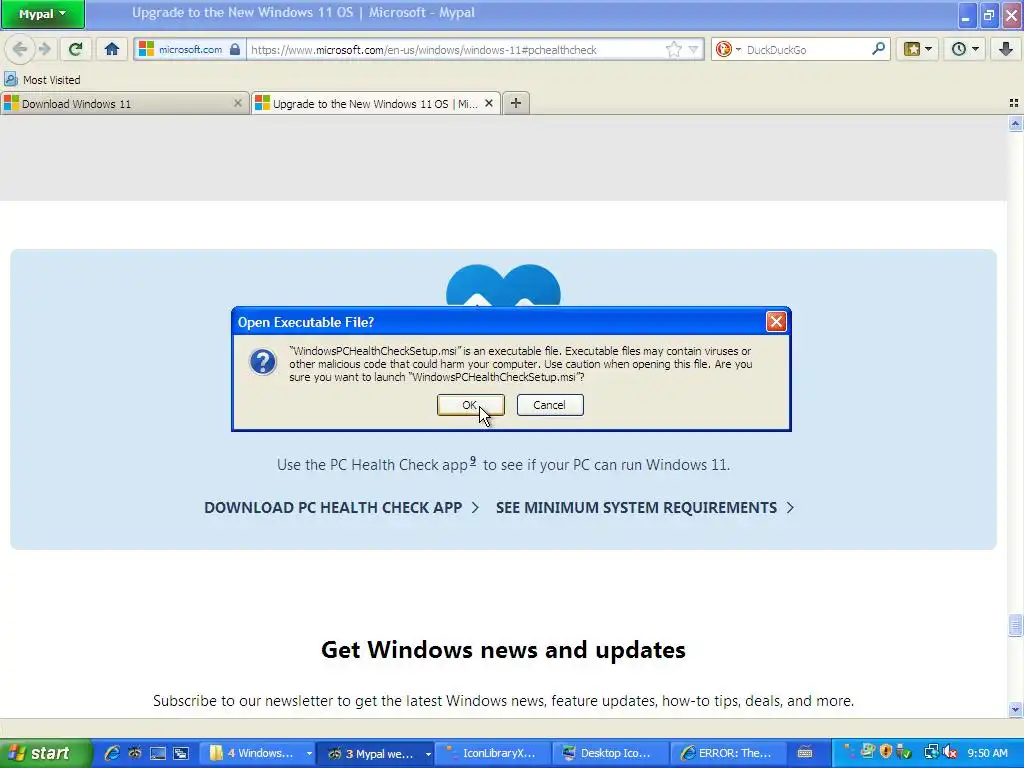Click the 9:50 AM system clock
Image resolution: width=1024 pixels, height=768 pixels.
coord(987,753)
